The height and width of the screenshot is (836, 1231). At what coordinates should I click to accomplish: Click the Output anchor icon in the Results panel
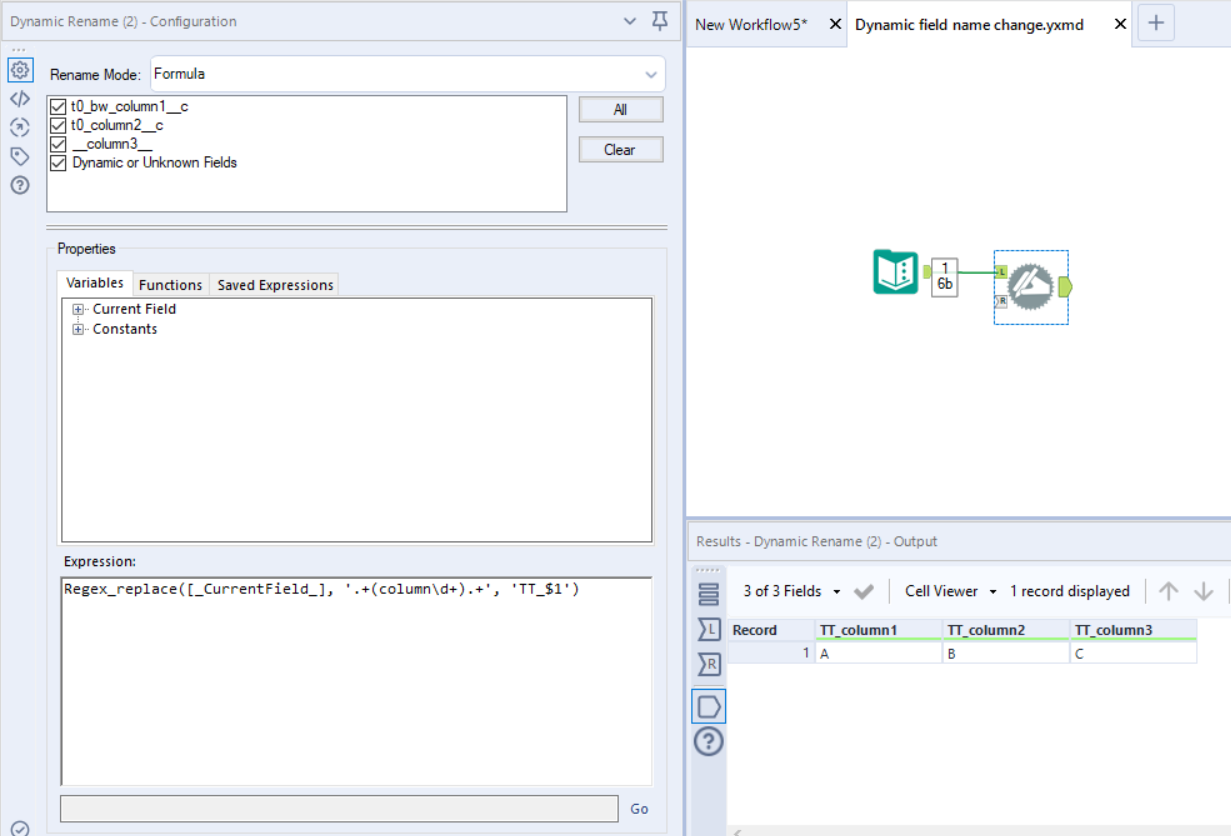click(708, 704)
